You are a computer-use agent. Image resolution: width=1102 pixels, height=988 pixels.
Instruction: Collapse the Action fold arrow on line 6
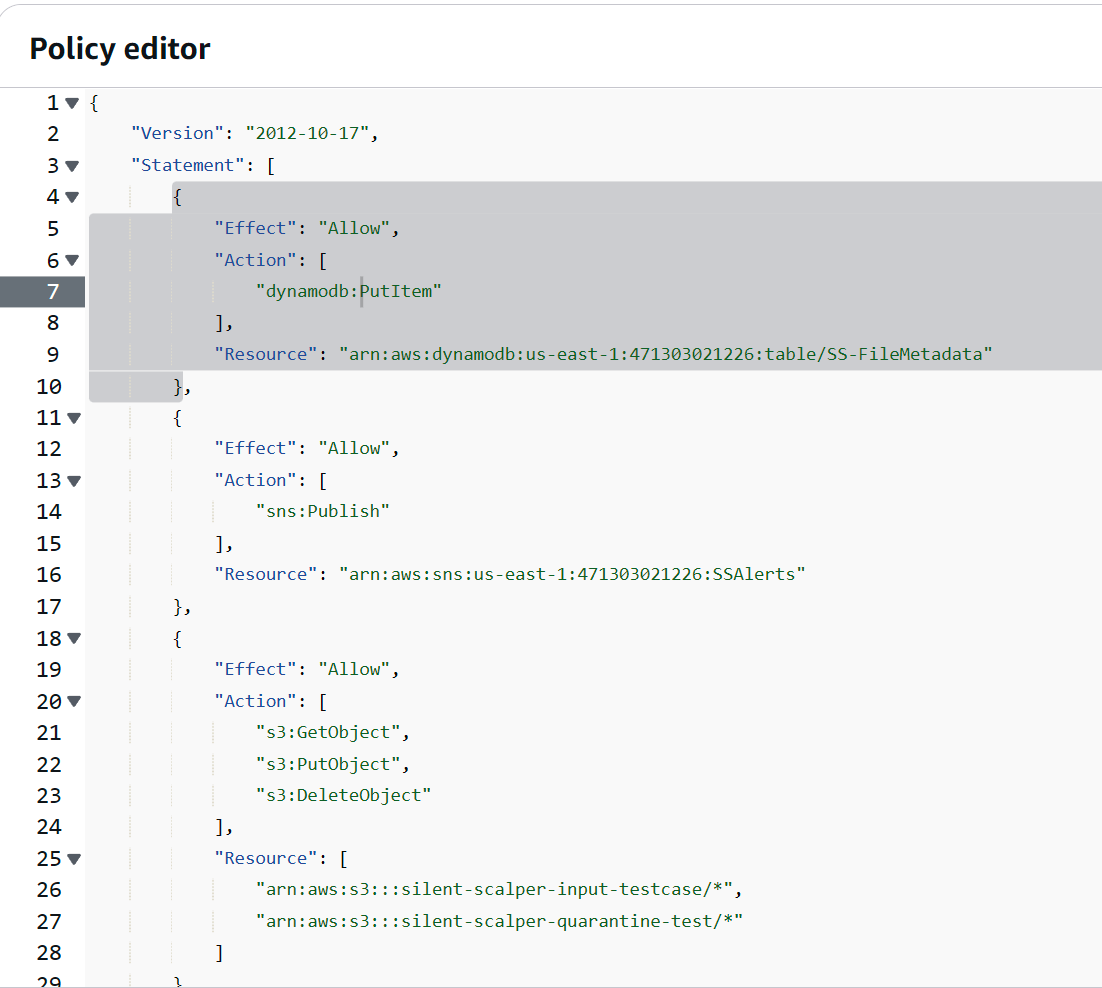[72, 261]
